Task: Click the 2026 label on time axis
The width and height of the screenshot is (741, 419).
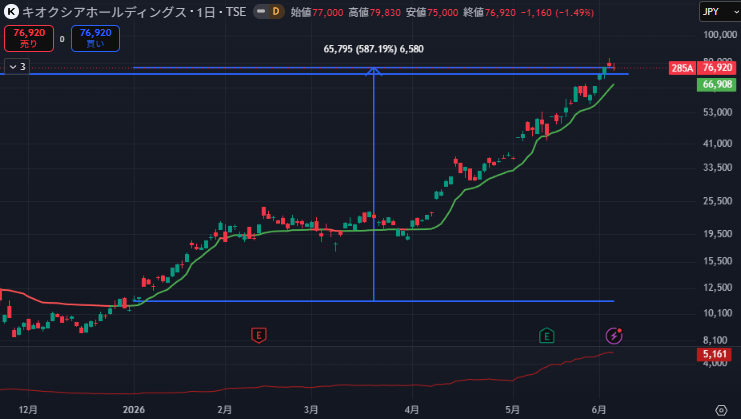Action: pos(134,410)
